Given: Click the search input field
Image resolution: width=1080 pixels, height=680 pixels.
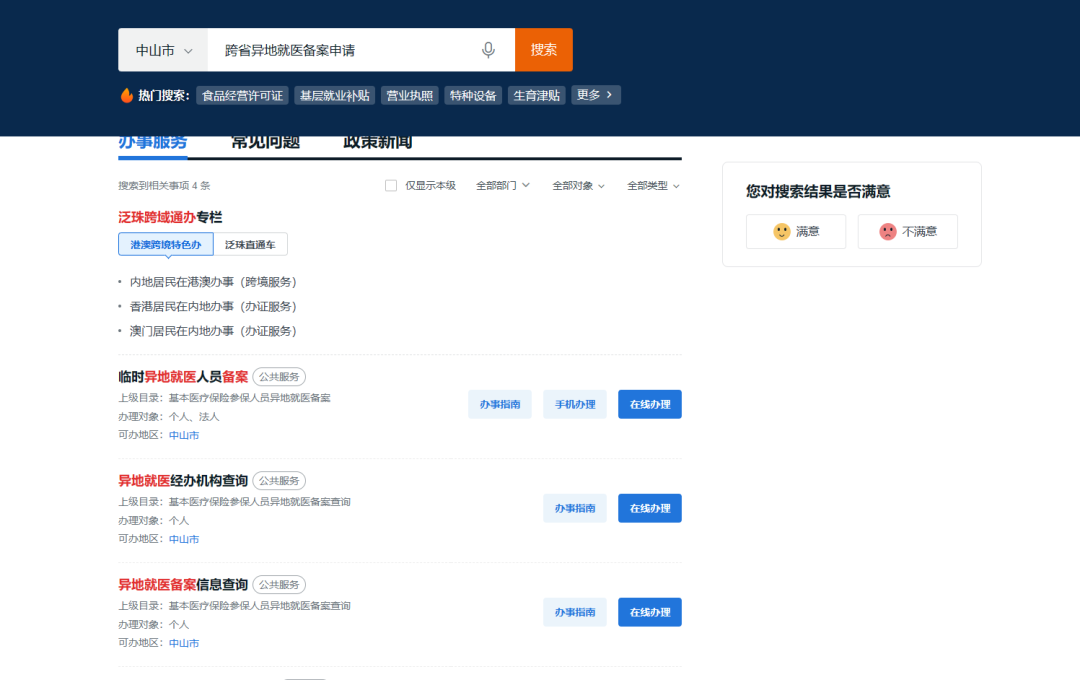Looking at the screenshot, I should (362, 50).
